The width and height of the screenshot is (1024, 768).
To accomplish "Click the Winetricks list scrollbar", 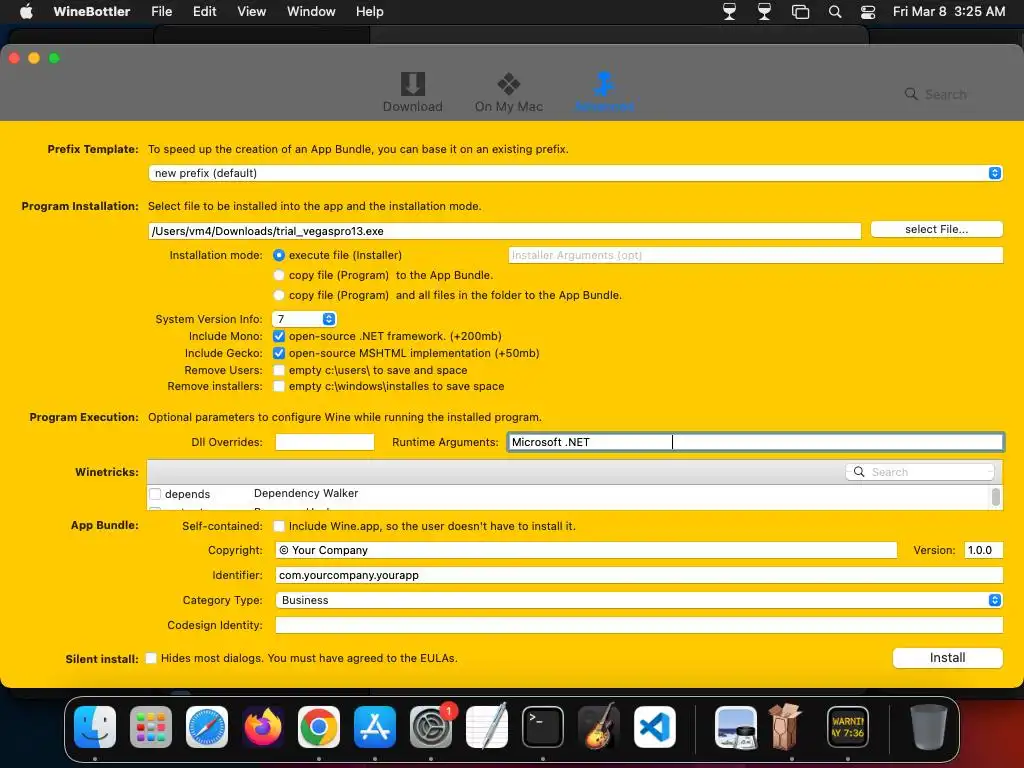I will pos(995,497).
